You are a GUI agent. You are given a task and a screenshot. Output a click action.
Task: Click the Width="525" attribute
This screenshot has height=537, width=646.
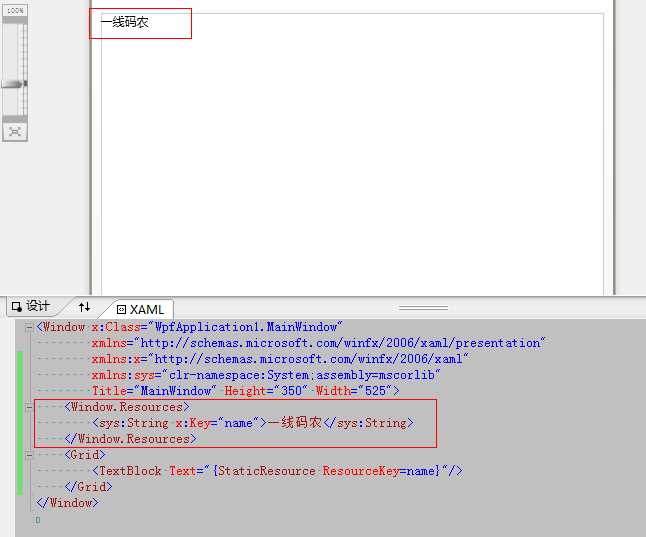(x=354, y=391)
